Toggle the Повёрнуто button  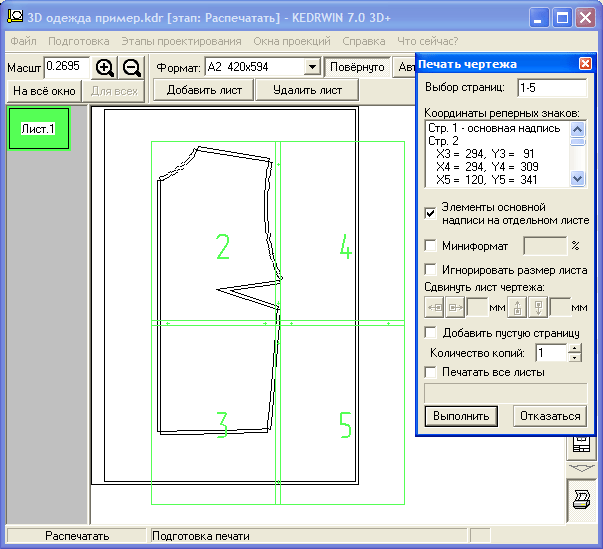357,67
